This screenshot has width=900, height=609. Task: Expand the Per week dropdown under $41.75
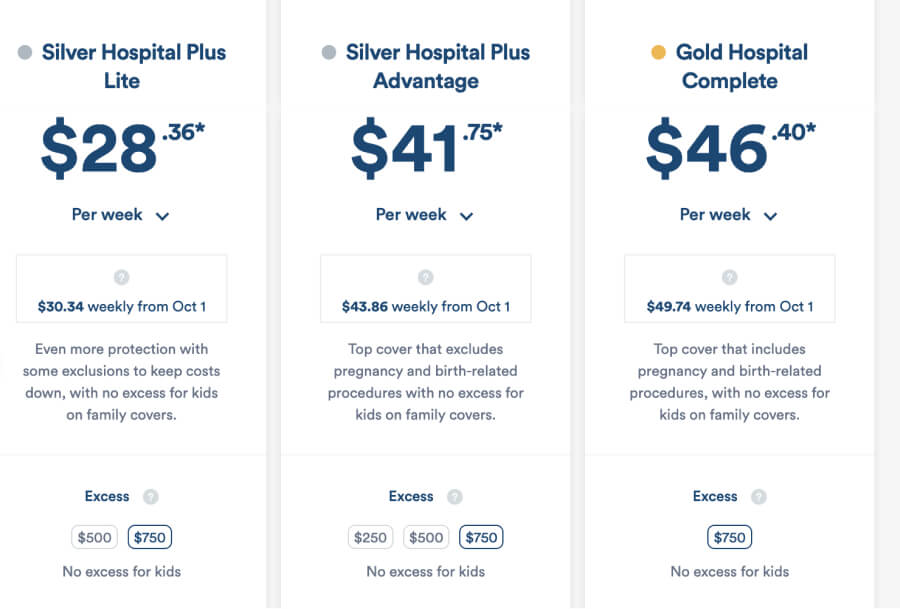click(x=425, y=214)
